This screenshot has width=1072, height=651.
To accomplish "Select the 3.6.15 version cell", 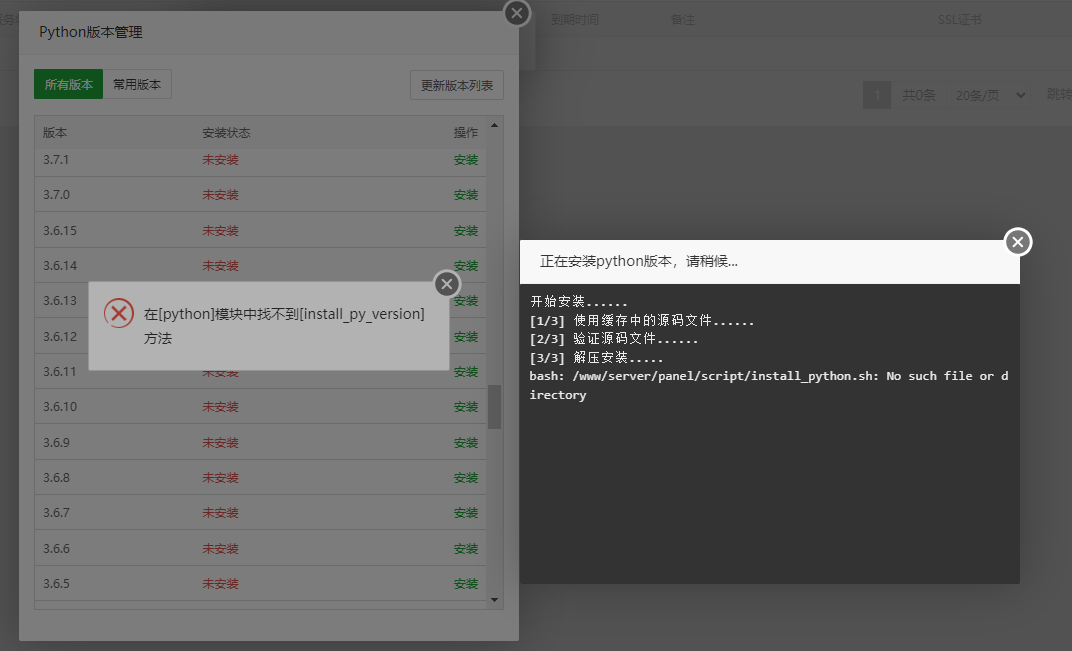I will [x=60, y=230].
